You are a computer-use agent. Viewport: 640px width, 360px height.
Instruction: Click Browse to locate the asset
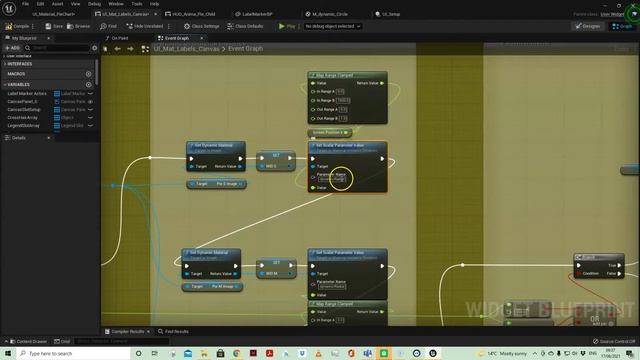tap(78, 26)
